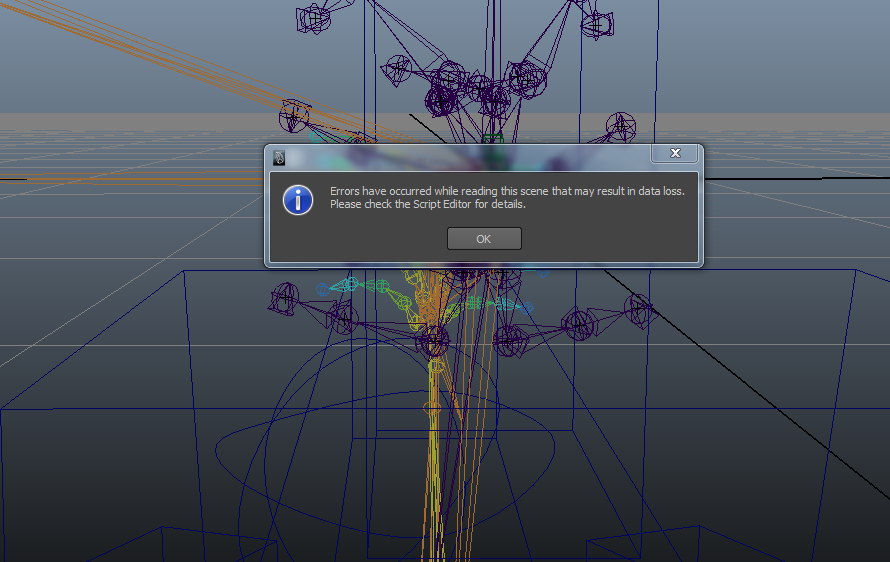Click the Maya icon in the dialog title bar
This screenshot has width=890, height=562.
coord(279,158)
